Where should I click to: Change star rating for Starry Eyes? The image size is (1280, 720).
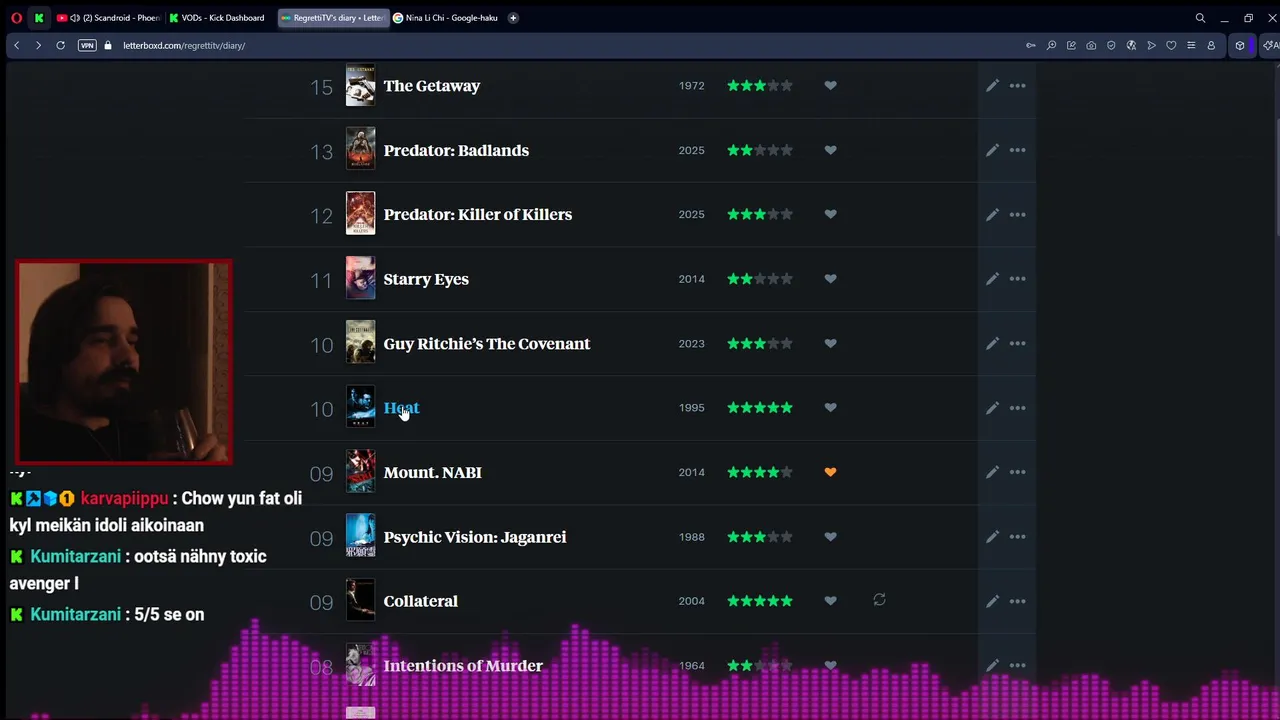coord(760,279)
